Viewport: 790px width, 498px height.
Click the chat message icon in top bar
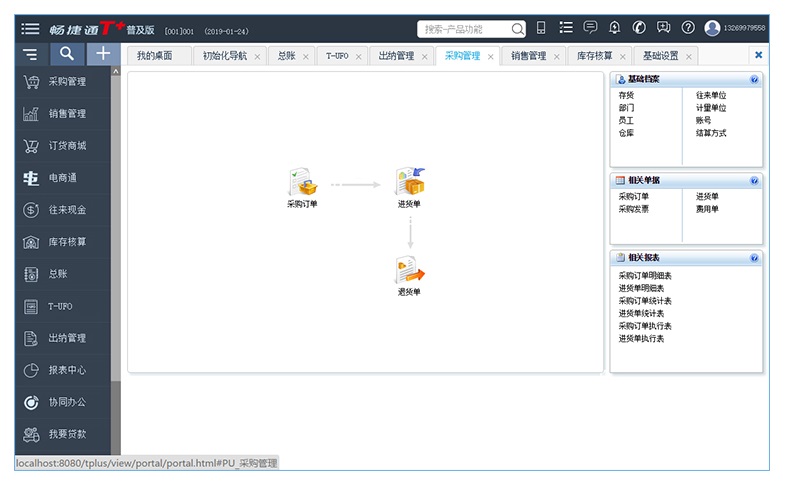point(590,28)
